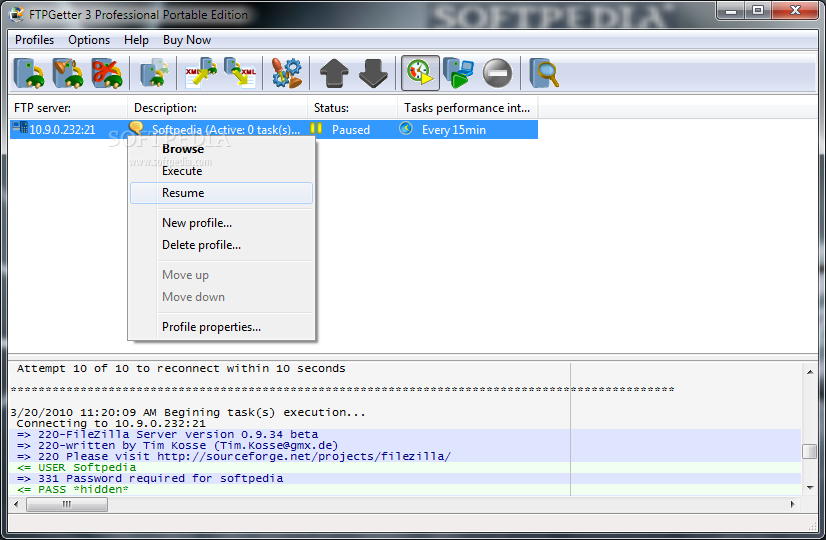Click log line 'Attempt 10 of 10 to reconnect'
Screen dimensions: 826x540
click(x=181, y=369)
